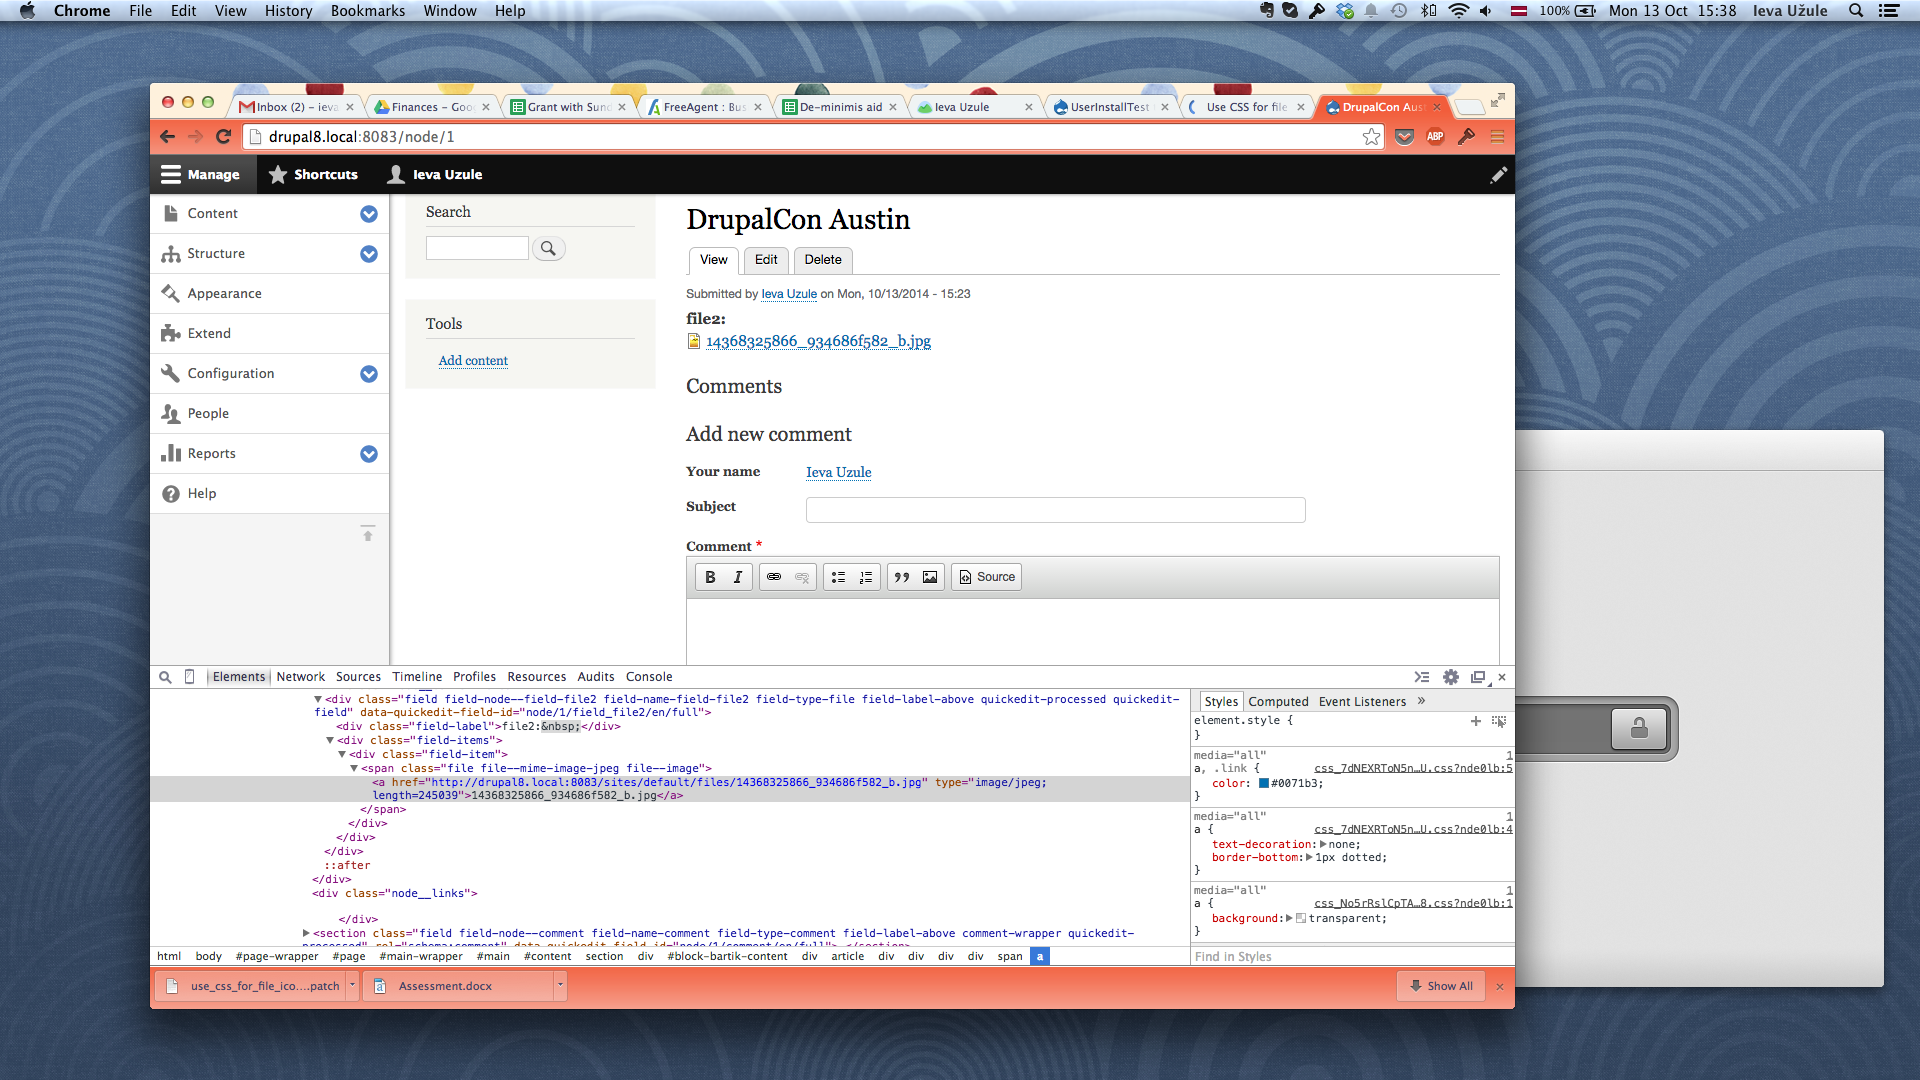
Task: Click the lock button in background window
Action: (1639, 728)
